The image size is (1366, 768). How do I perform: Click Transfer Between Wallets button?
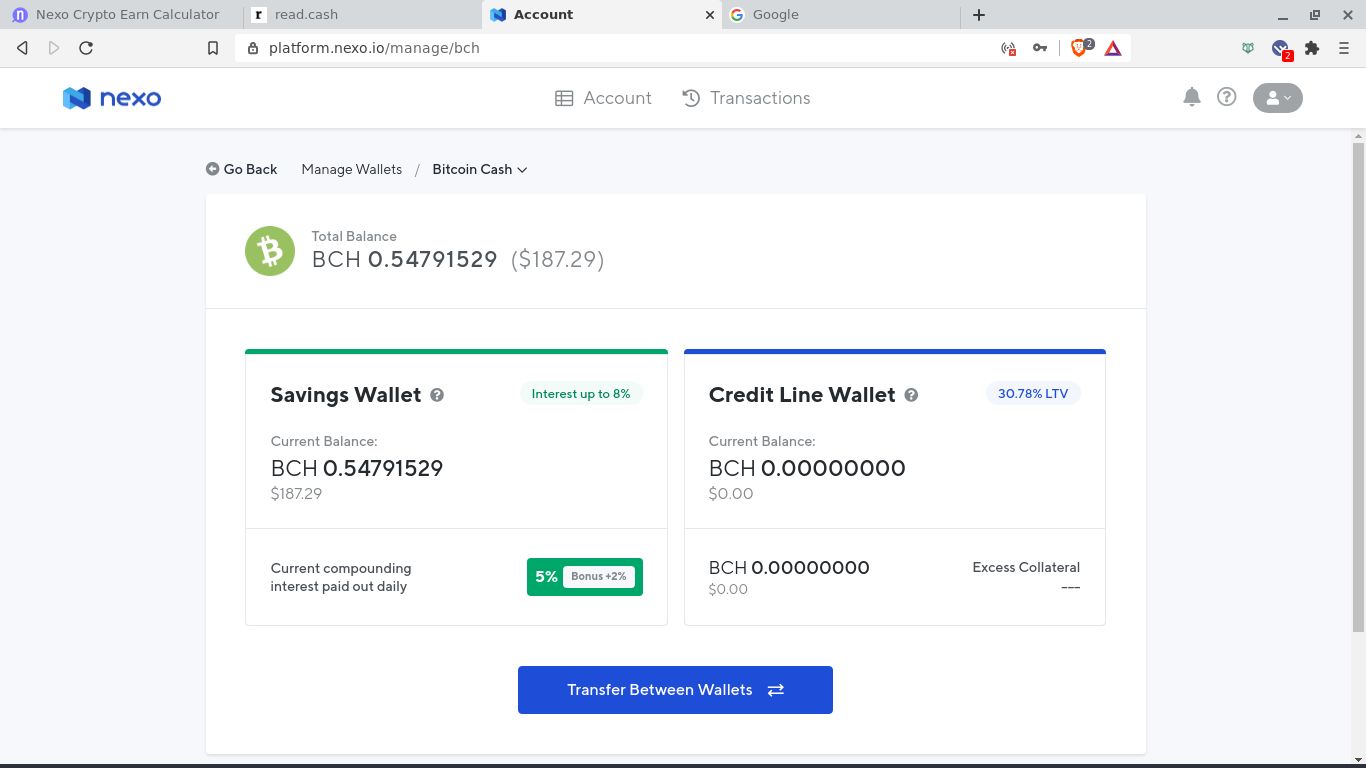(x=675, y=690)
